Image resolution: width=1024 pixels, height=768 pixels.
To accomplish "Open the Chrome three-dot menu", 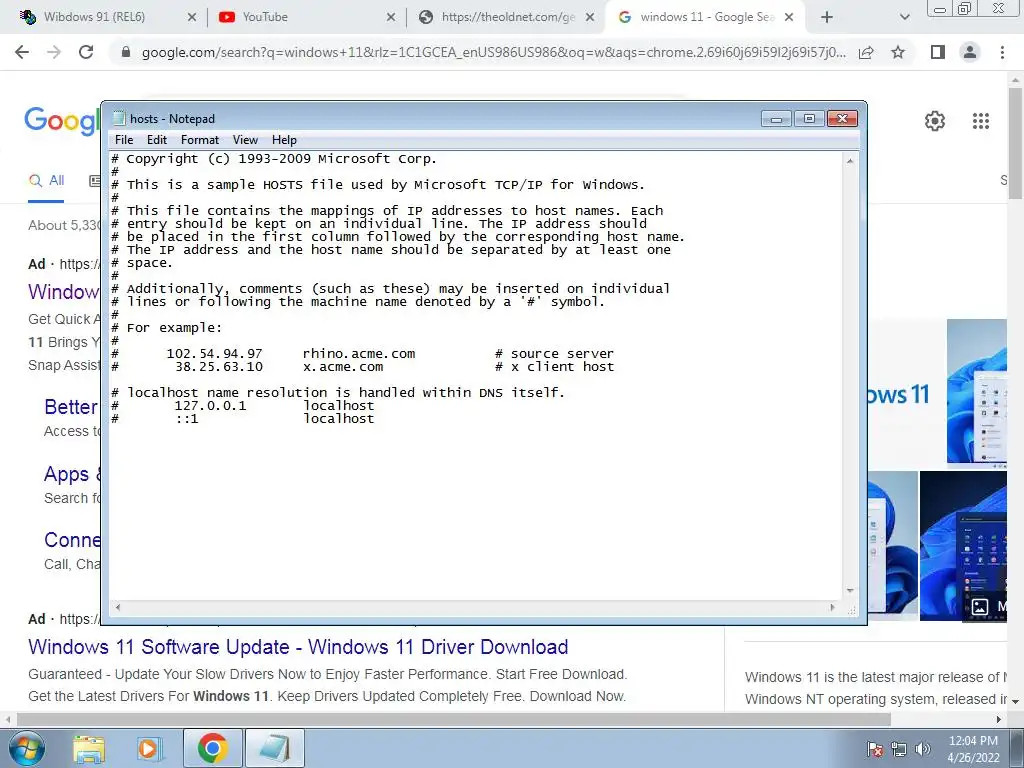I will (1002, 52).
